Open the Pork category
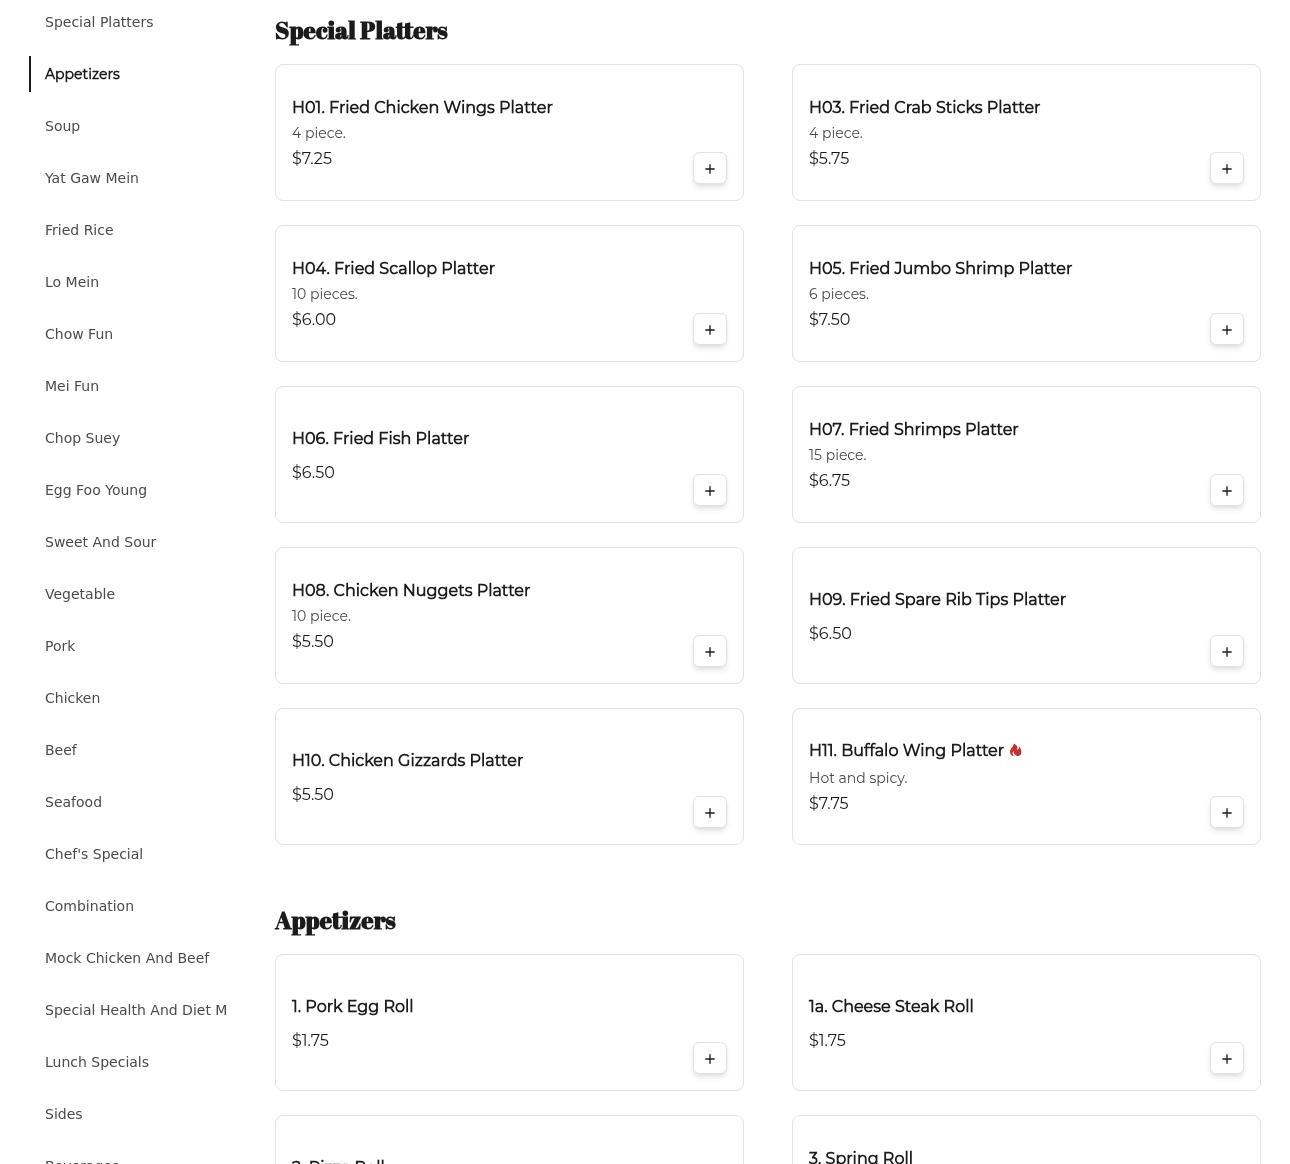This screenshot has width=1290, height=1164. pyautogui.click(x=60, y=646)
